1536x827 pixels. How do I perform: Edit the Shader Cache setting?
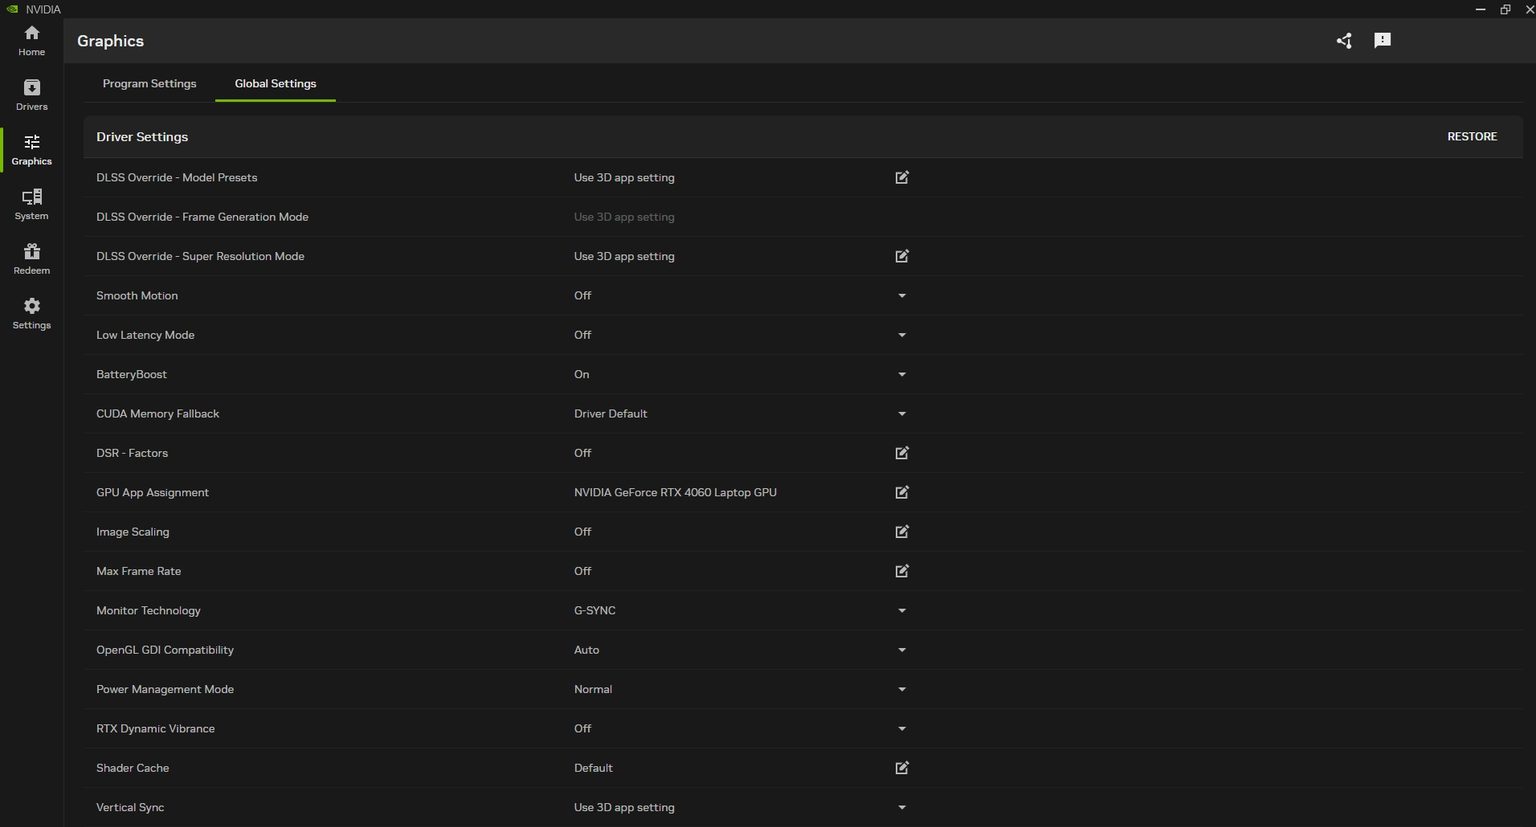click(x=902, y=768)
